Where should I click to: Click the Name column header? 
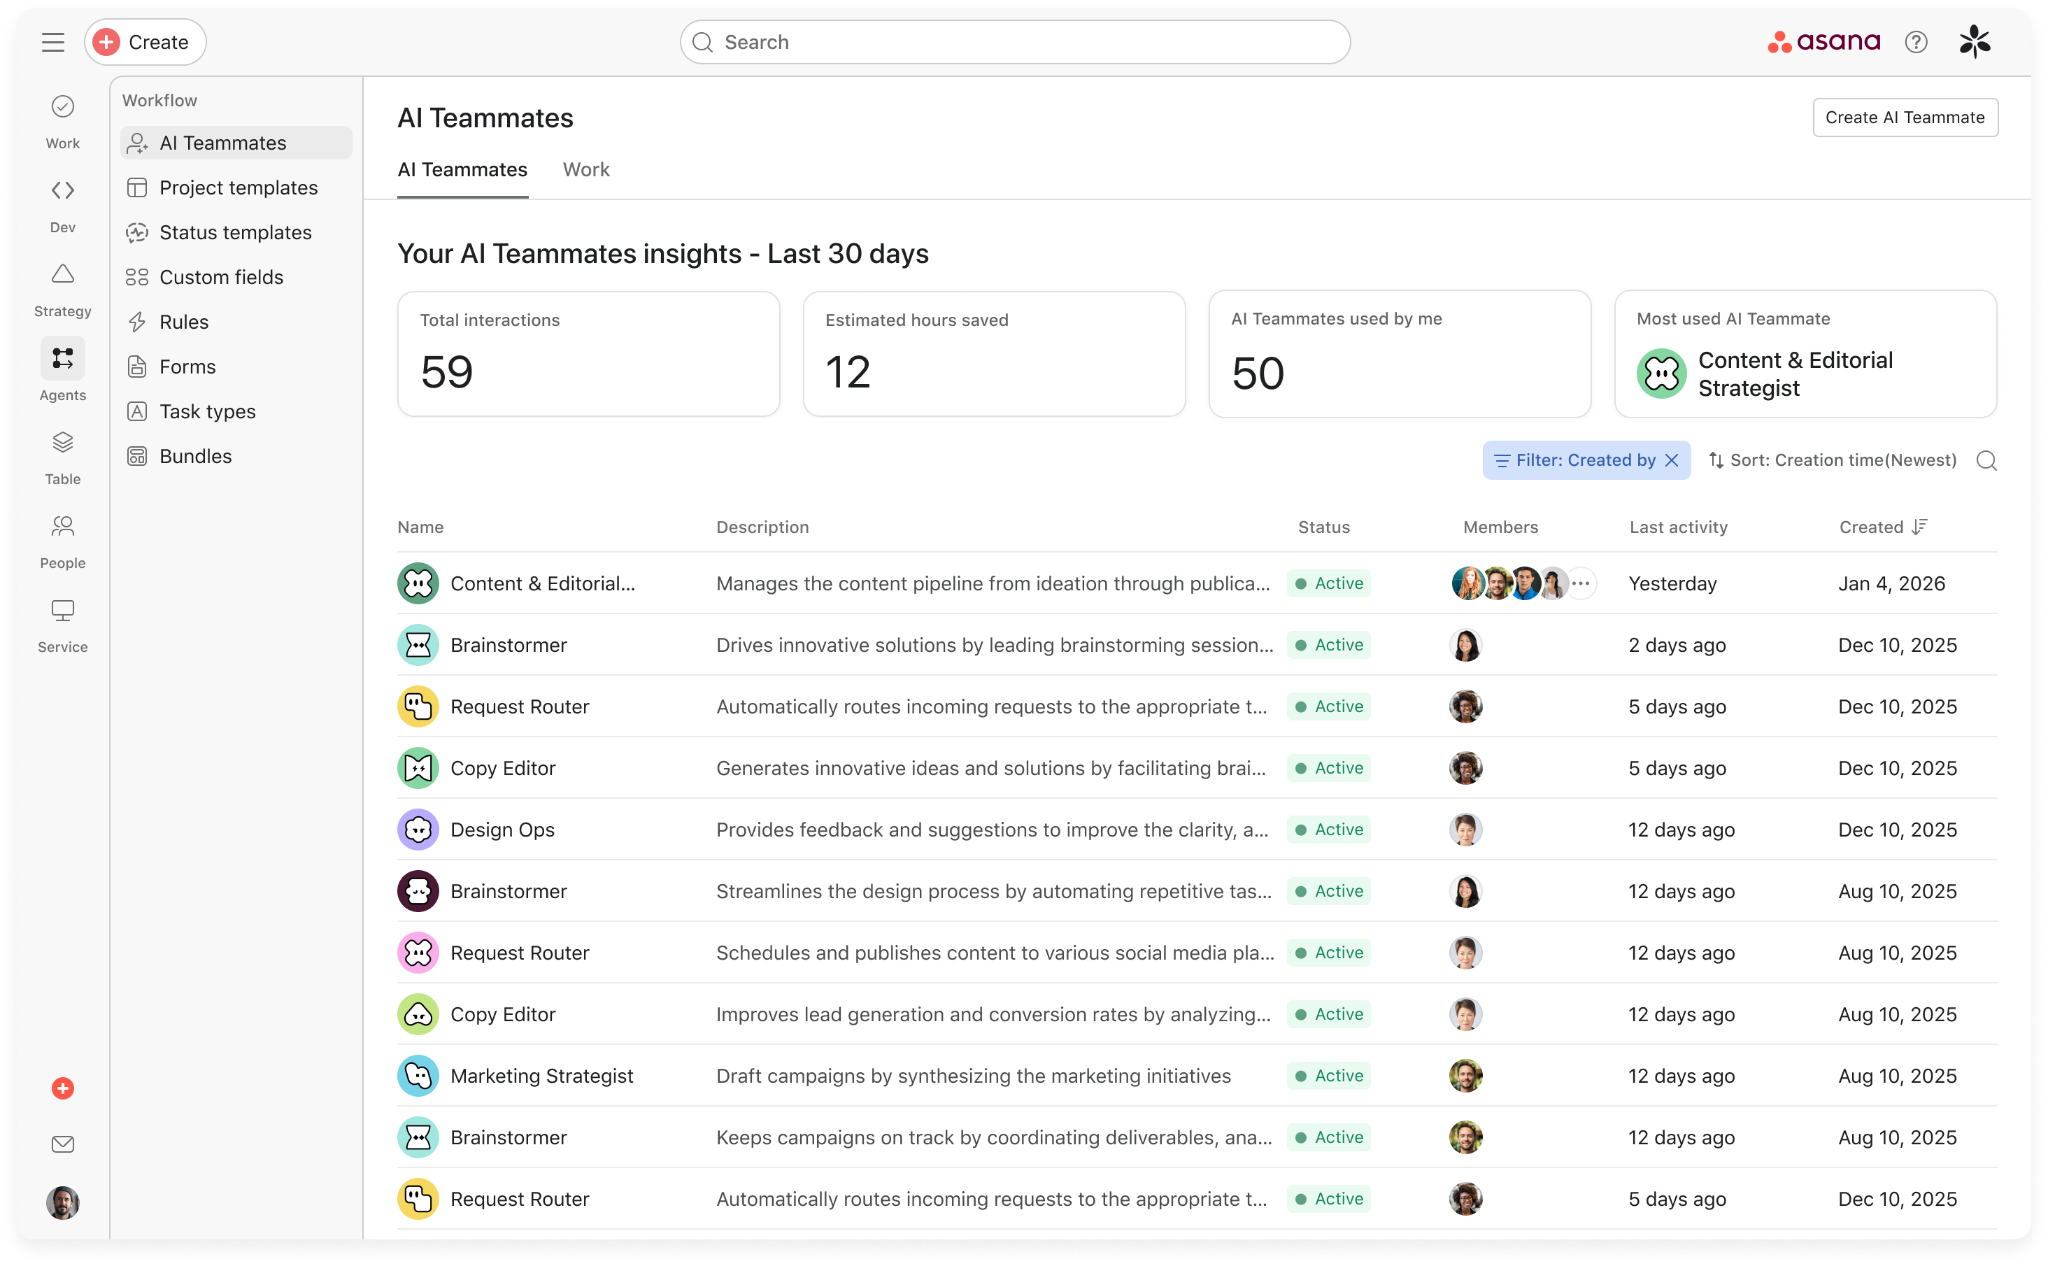pyautogui.click(x=420, y=527)
